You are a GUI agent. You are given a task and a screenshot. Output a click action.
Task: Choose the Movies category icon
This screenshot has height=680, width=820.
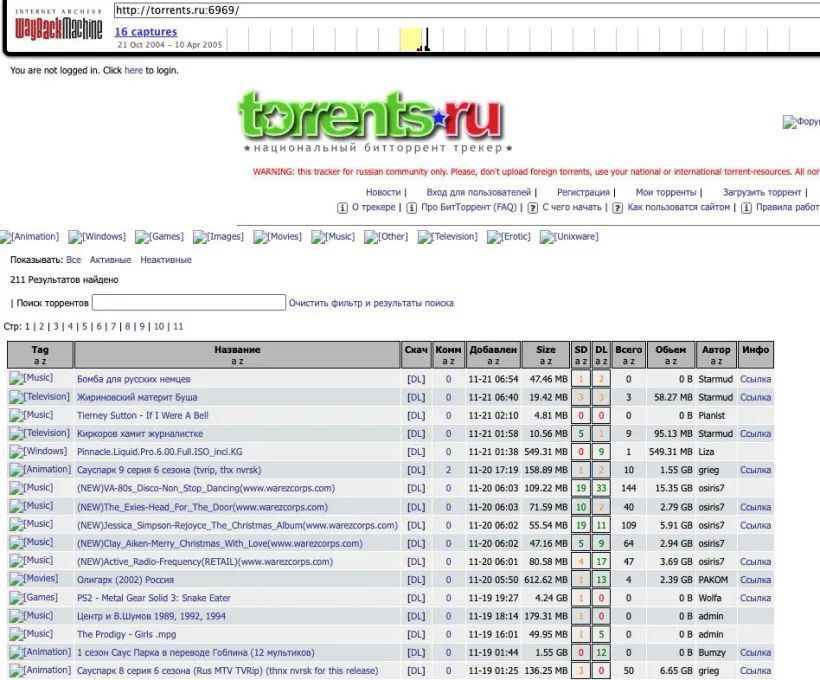coord(278,236)
